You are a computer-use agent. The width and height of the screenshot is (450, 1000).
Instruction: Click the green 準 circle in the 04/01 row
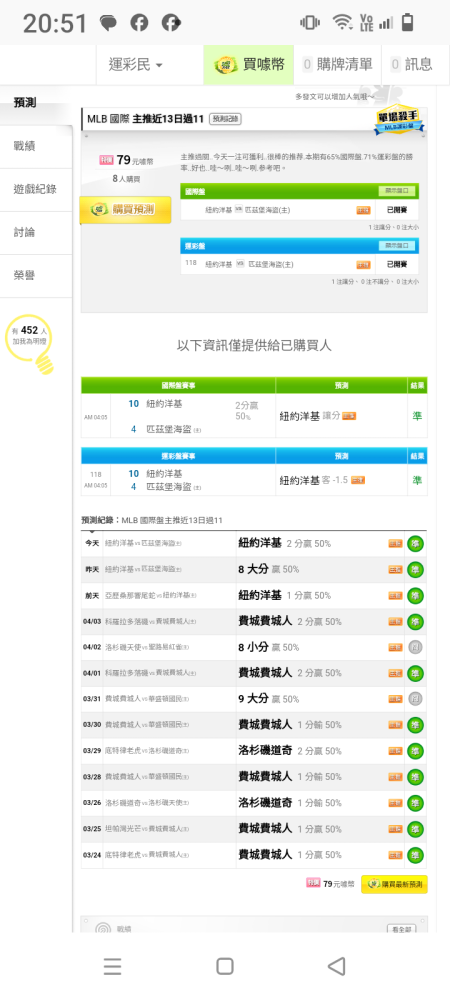click(x=416, y=673)
